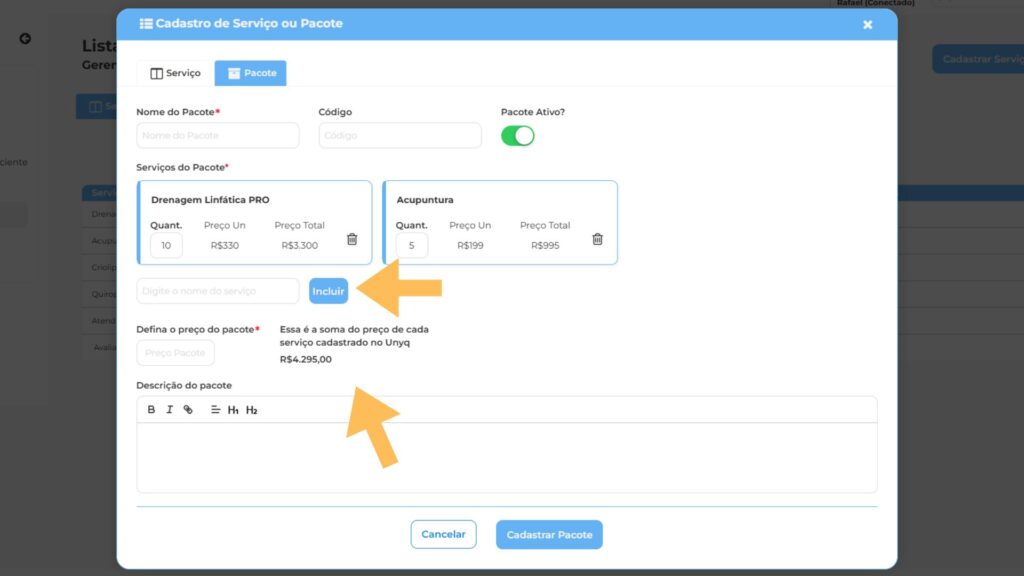Click Cancelar to discard the package
The image size is (1024, 576).
coord(443,534)
